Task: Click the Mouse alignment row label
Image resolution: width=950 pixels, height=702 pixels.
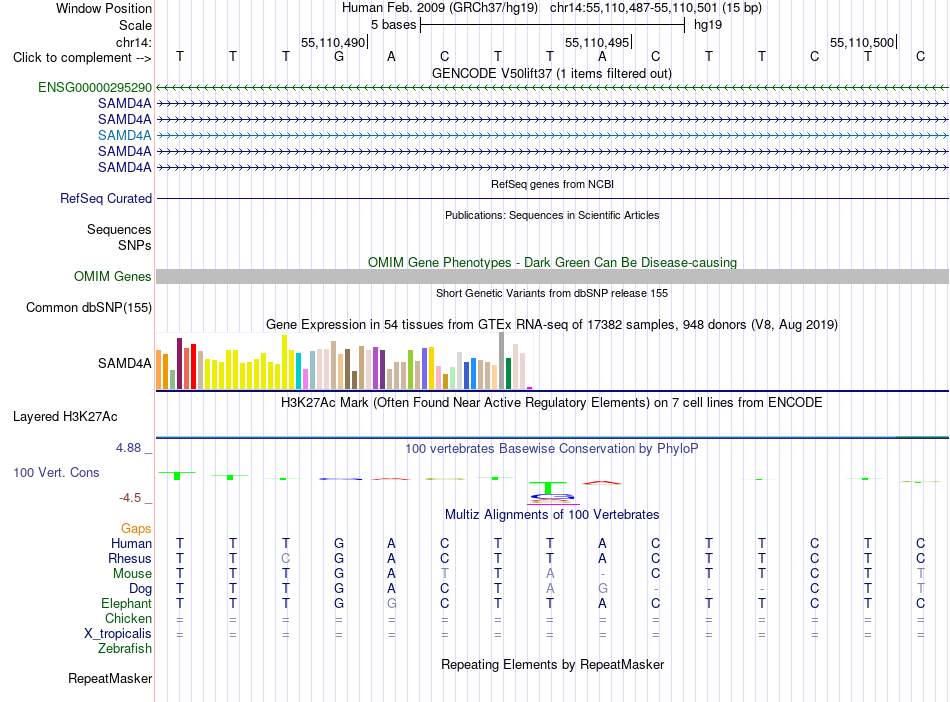Action: tap(133, 574)
